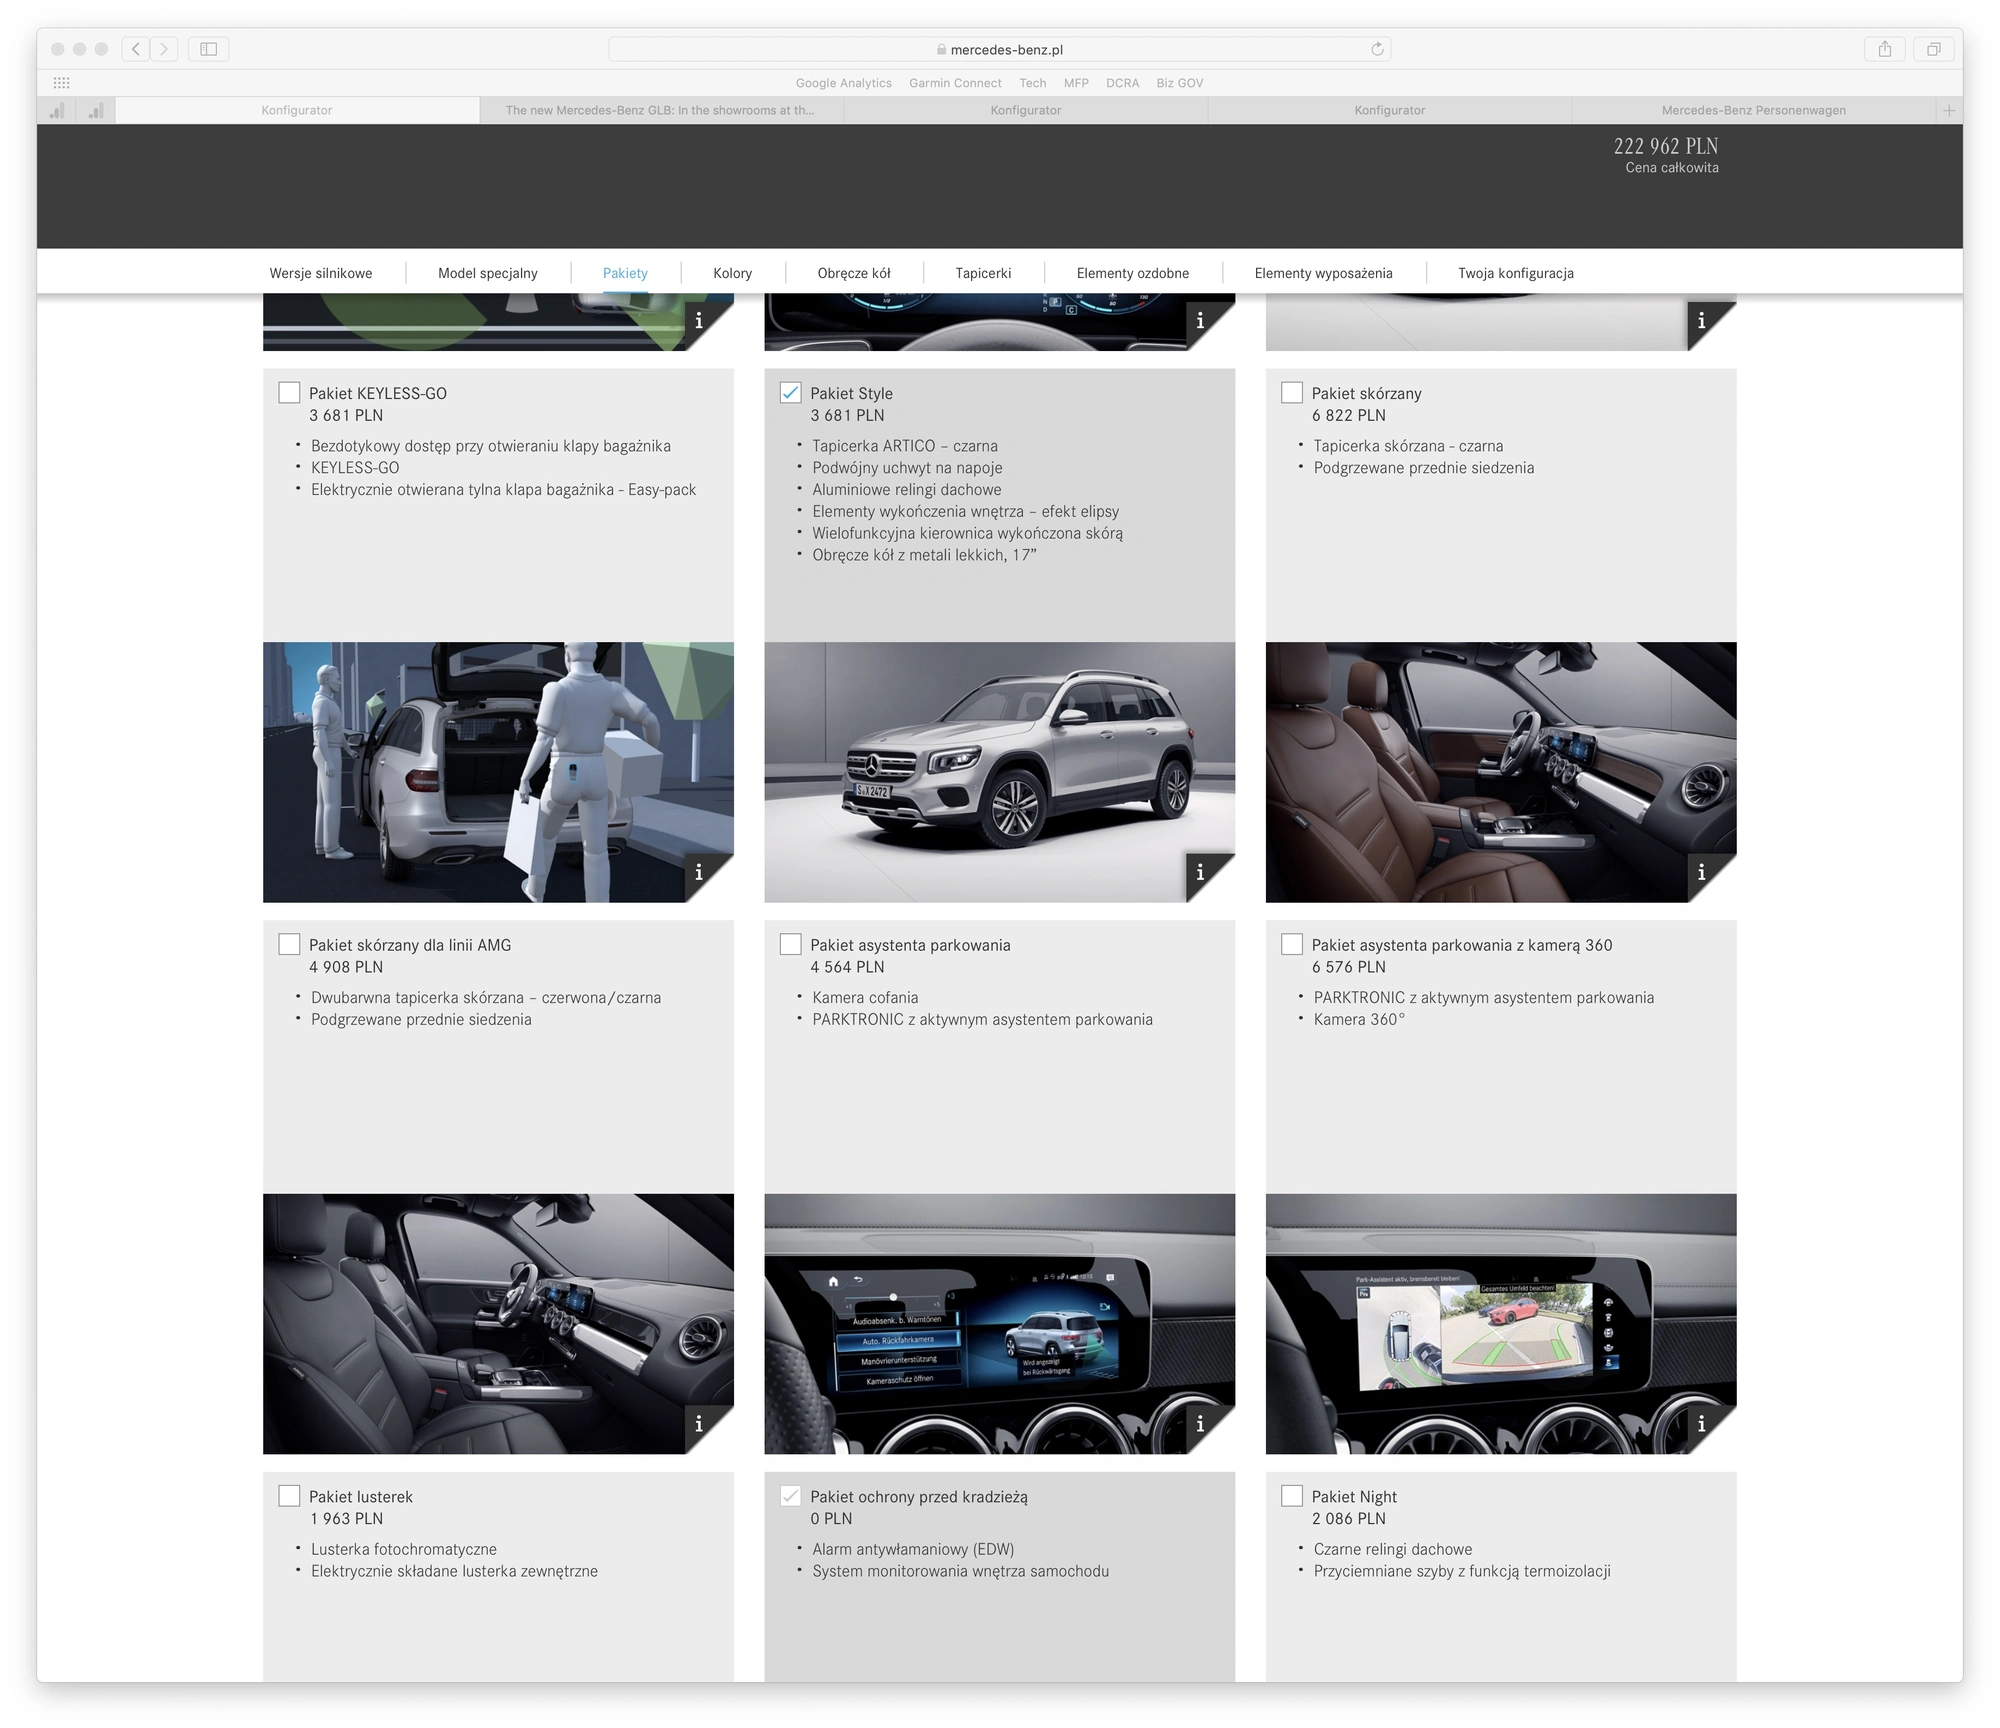The width and height of the screenshot is (2000, 1728).
Task: Check the Pakiet Night checkbox
Action: click(1292, 1496)
